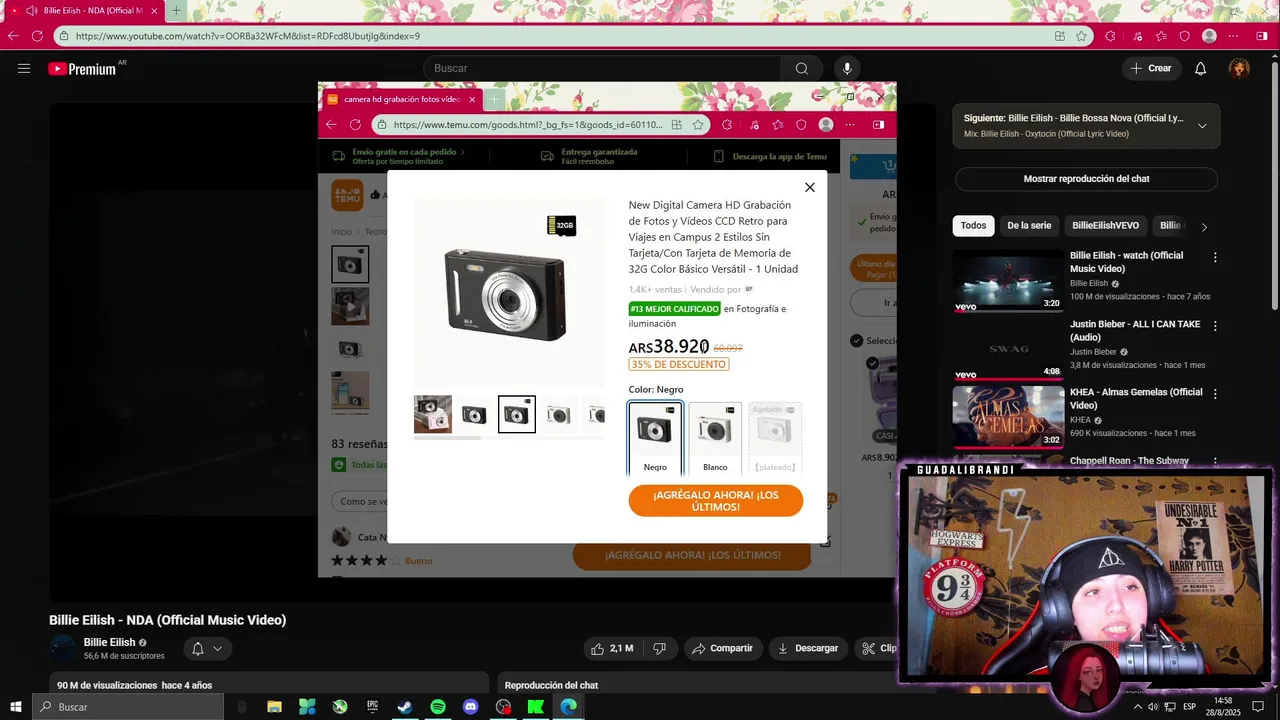The width and height of the screenshot is (1280, 720).
Task: Reload the YouTube page in the browser
Action: coord(37,36)
